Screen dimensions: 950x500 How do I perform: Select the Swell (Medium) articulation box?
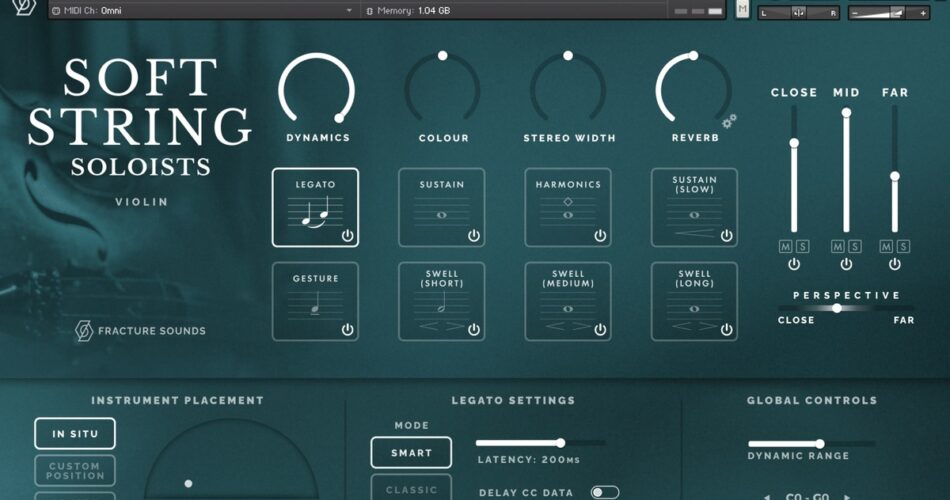click(567, 301)
